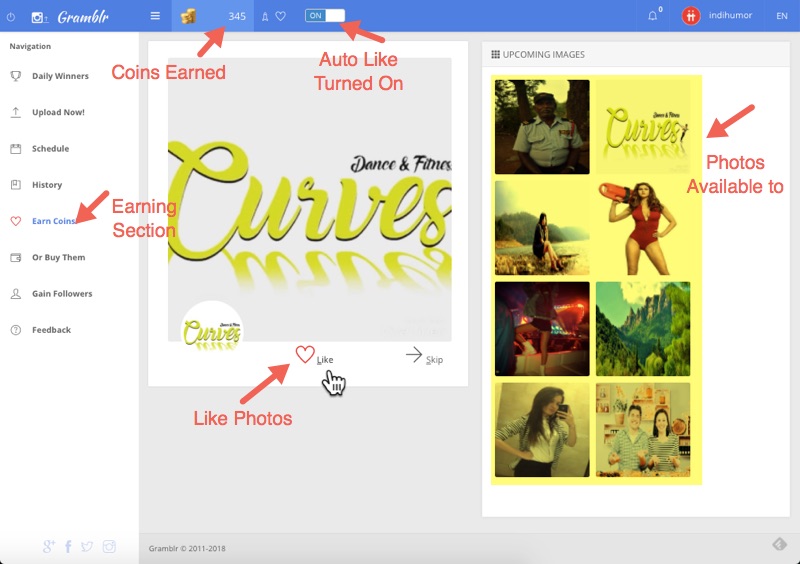The image size is (800, 564).
Task: Click the Upcoming Images grid icon
Action: (495, 54)
